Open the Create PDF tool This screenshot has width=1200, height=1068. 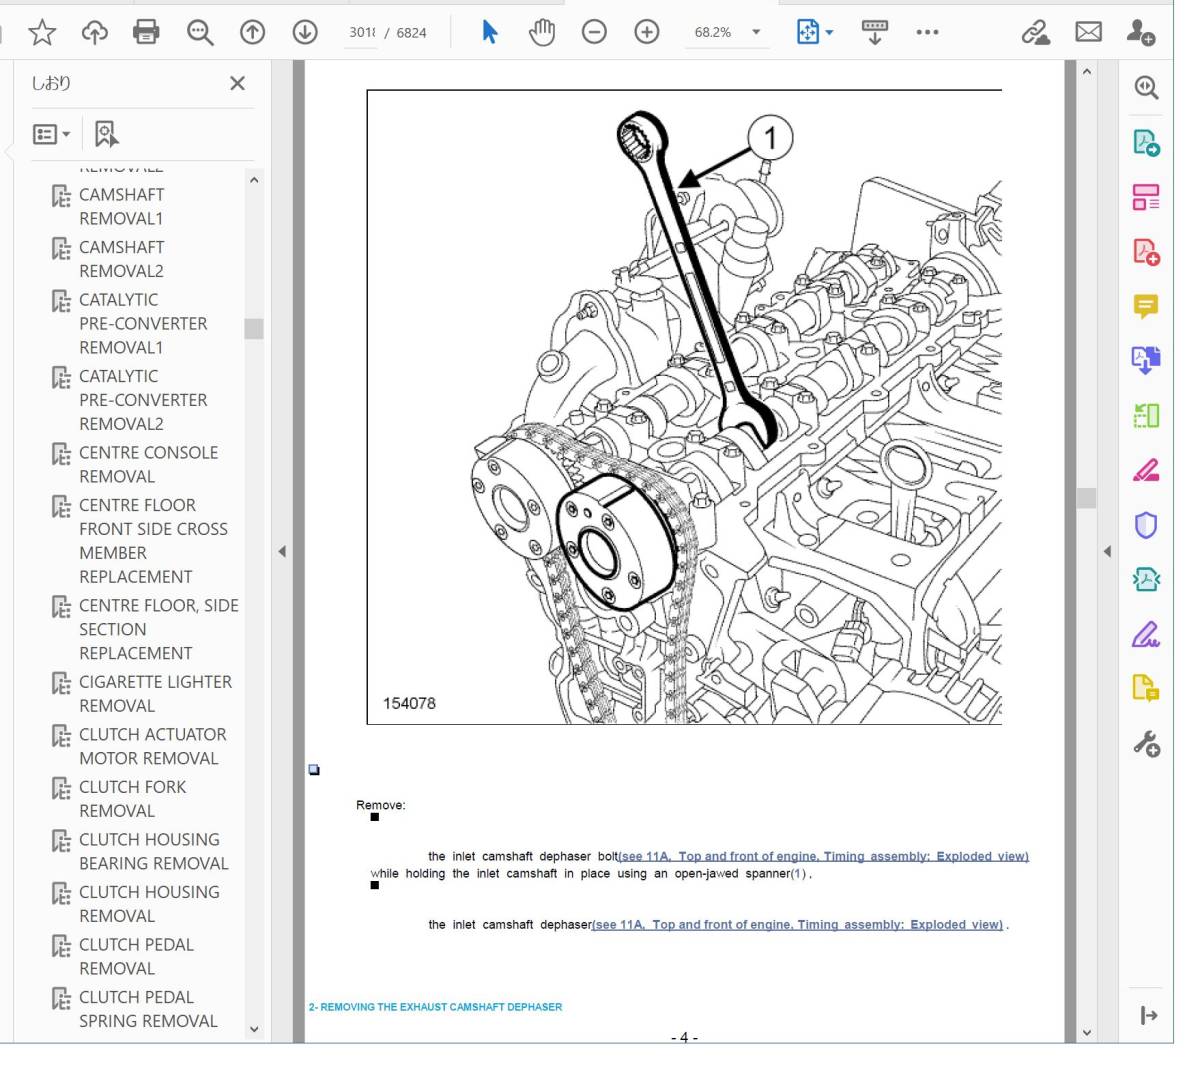pyautogui.click(x=1146, y=251)
